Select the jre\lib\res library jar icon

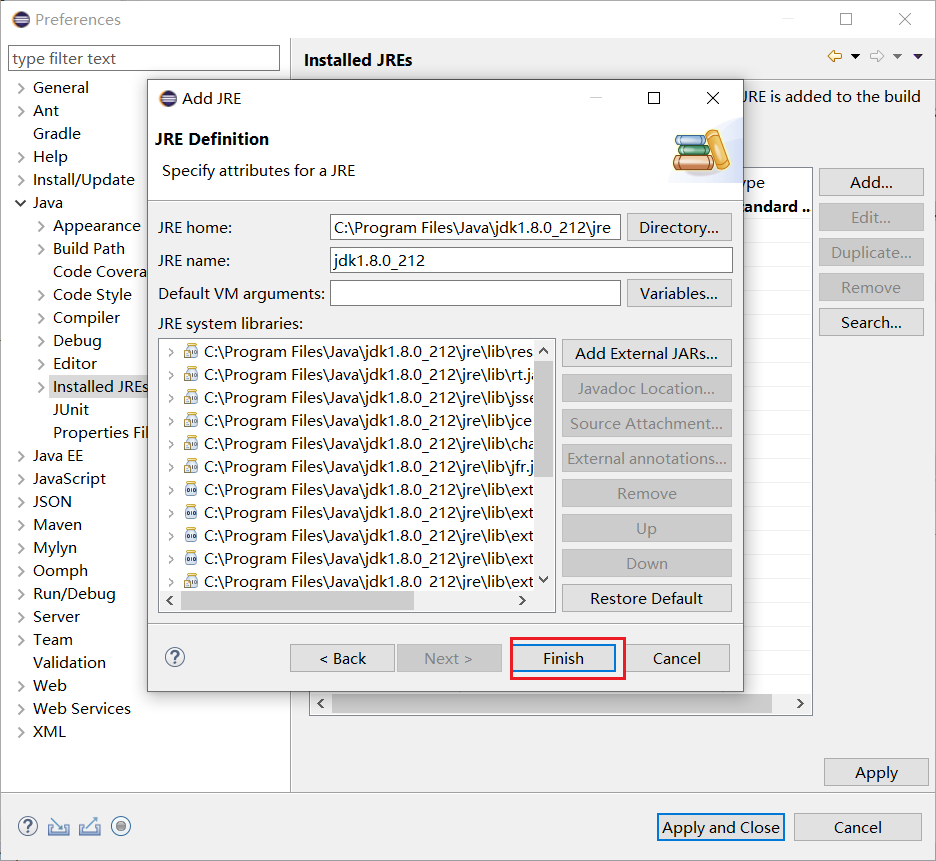(x=190, y=352)
